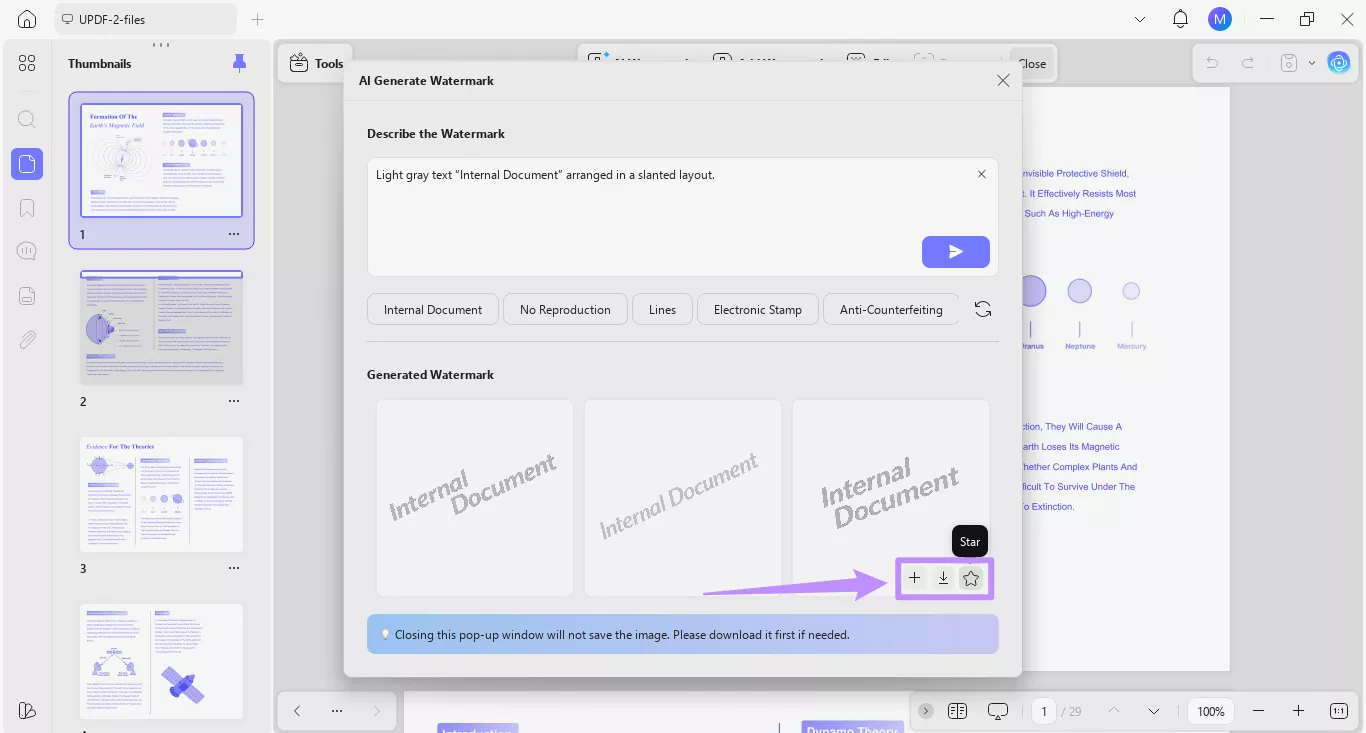
Task: Download the generated watermark using the download icon
Action: (x=942, y=577)
